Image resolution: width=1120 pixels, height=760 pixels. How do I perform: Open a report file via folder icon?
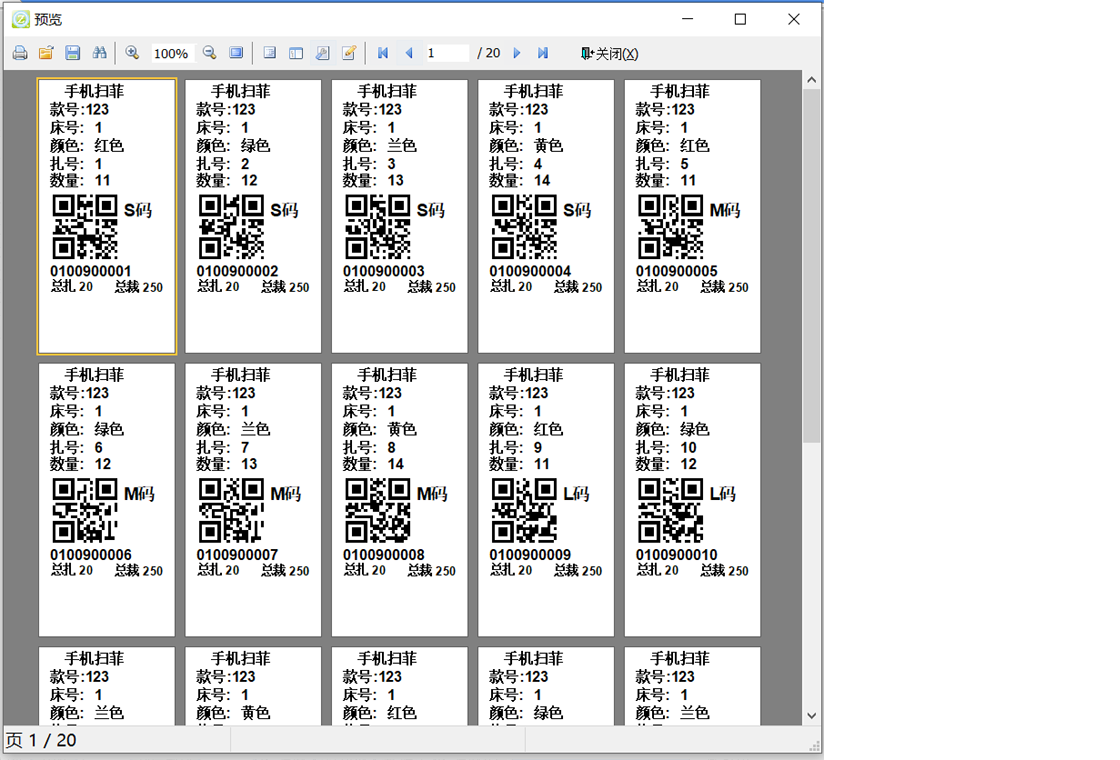click(46, 53)
